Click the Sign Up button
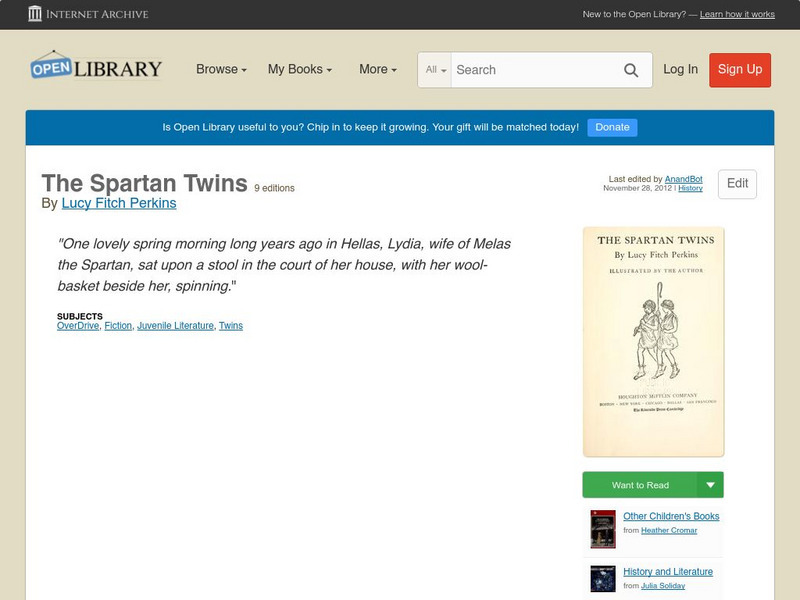 [x=739, y=70]
